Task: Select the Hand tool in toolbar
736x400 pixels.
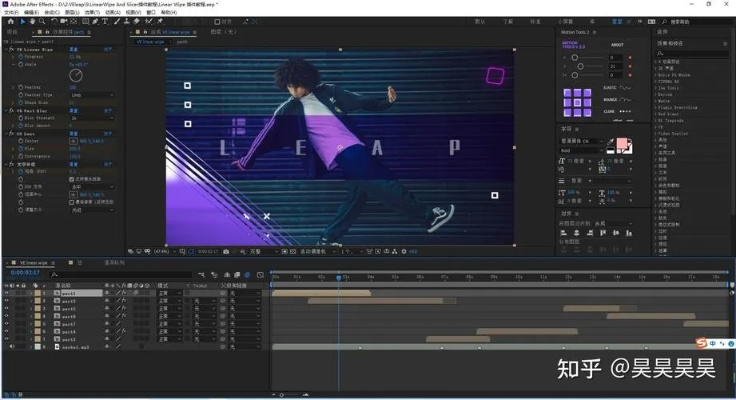Action: click(34, 21)
